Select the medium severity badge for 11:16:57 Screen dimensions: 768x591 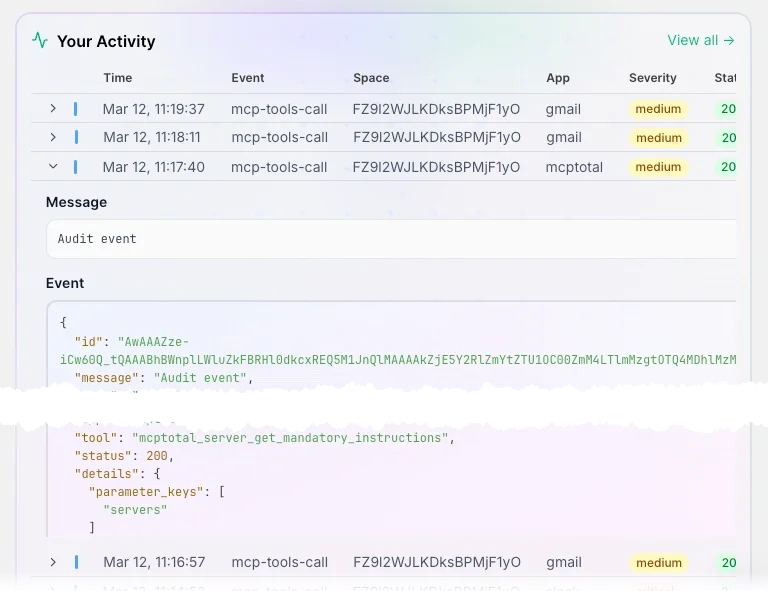pyautogui.click(x=659, y=563)
